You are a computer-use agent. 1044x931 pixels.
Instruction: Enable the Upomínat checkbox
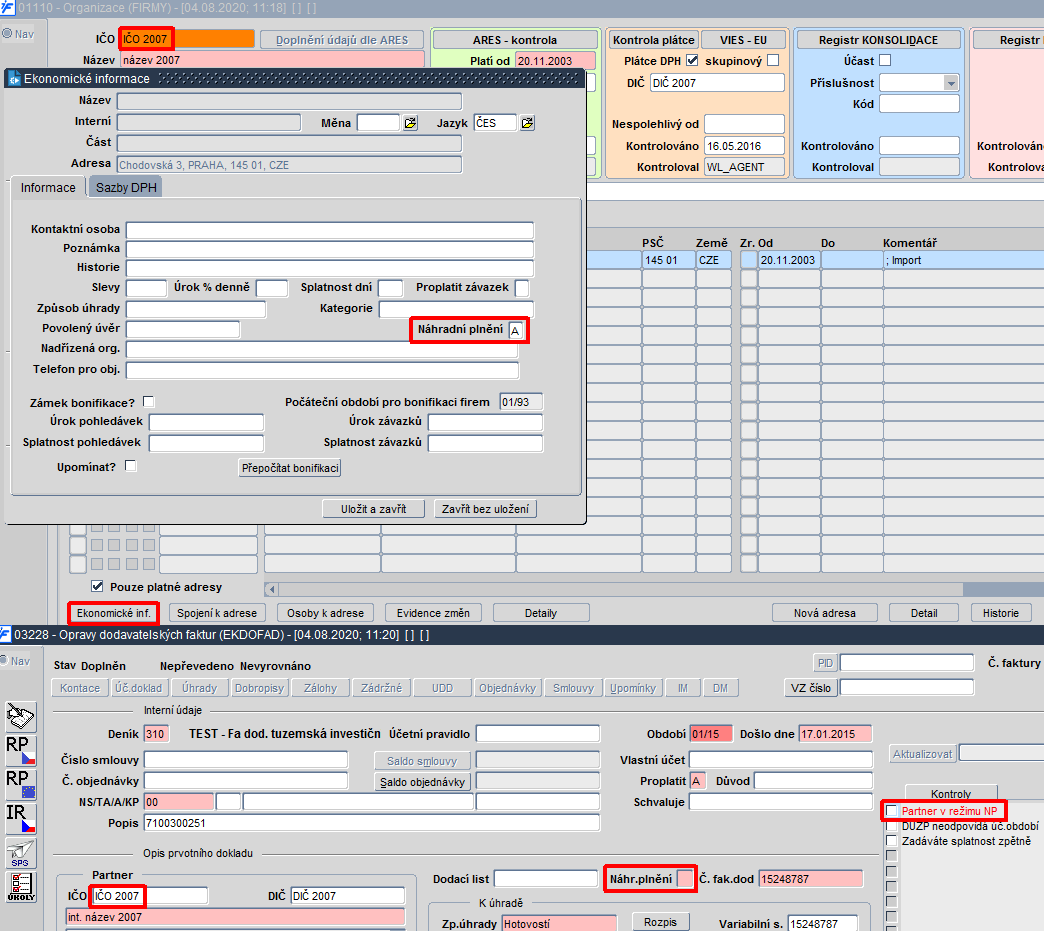click(x=130, y=466)
